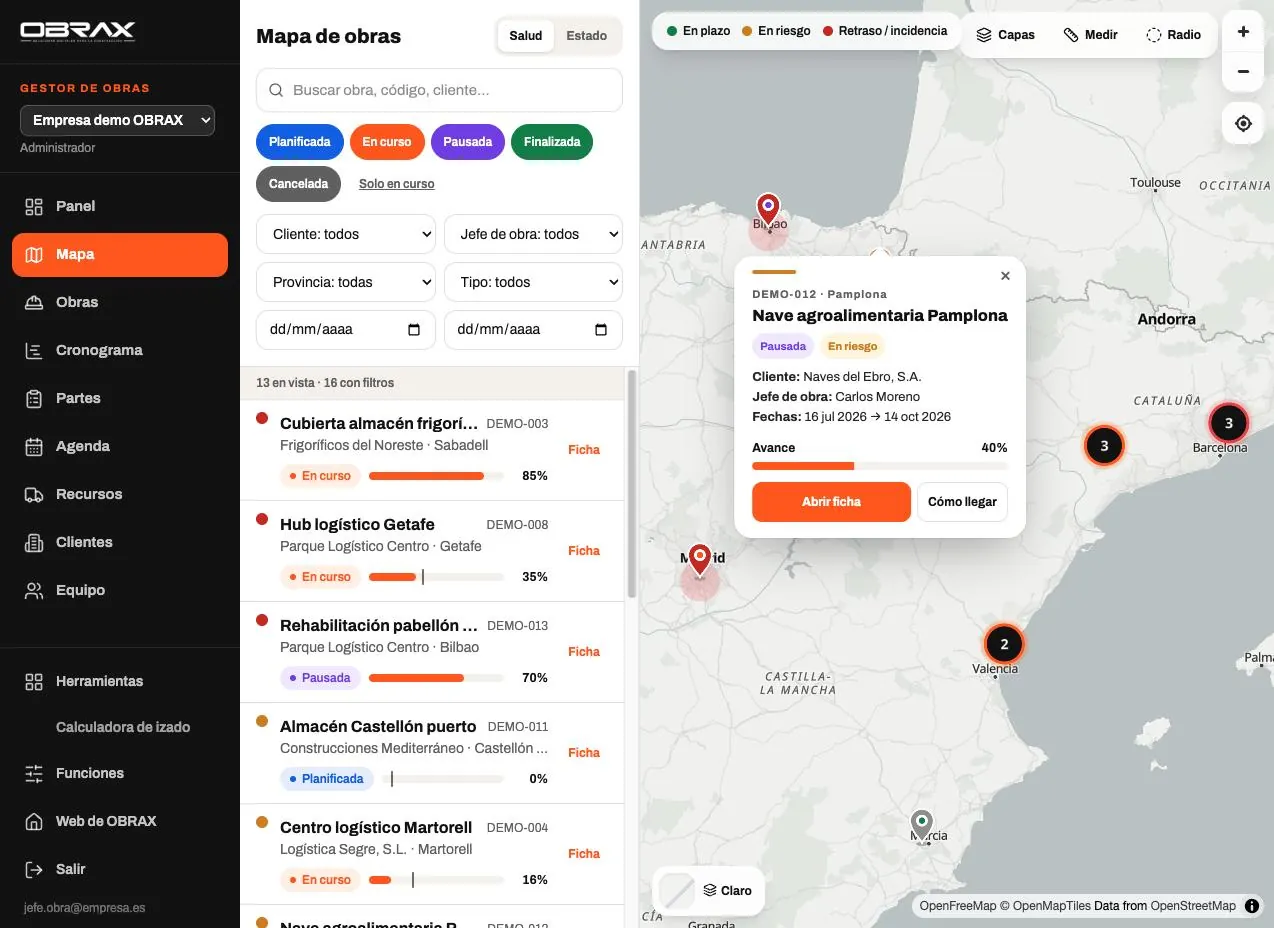Toggle the Finalizada status filter

(x=552, y=142)
